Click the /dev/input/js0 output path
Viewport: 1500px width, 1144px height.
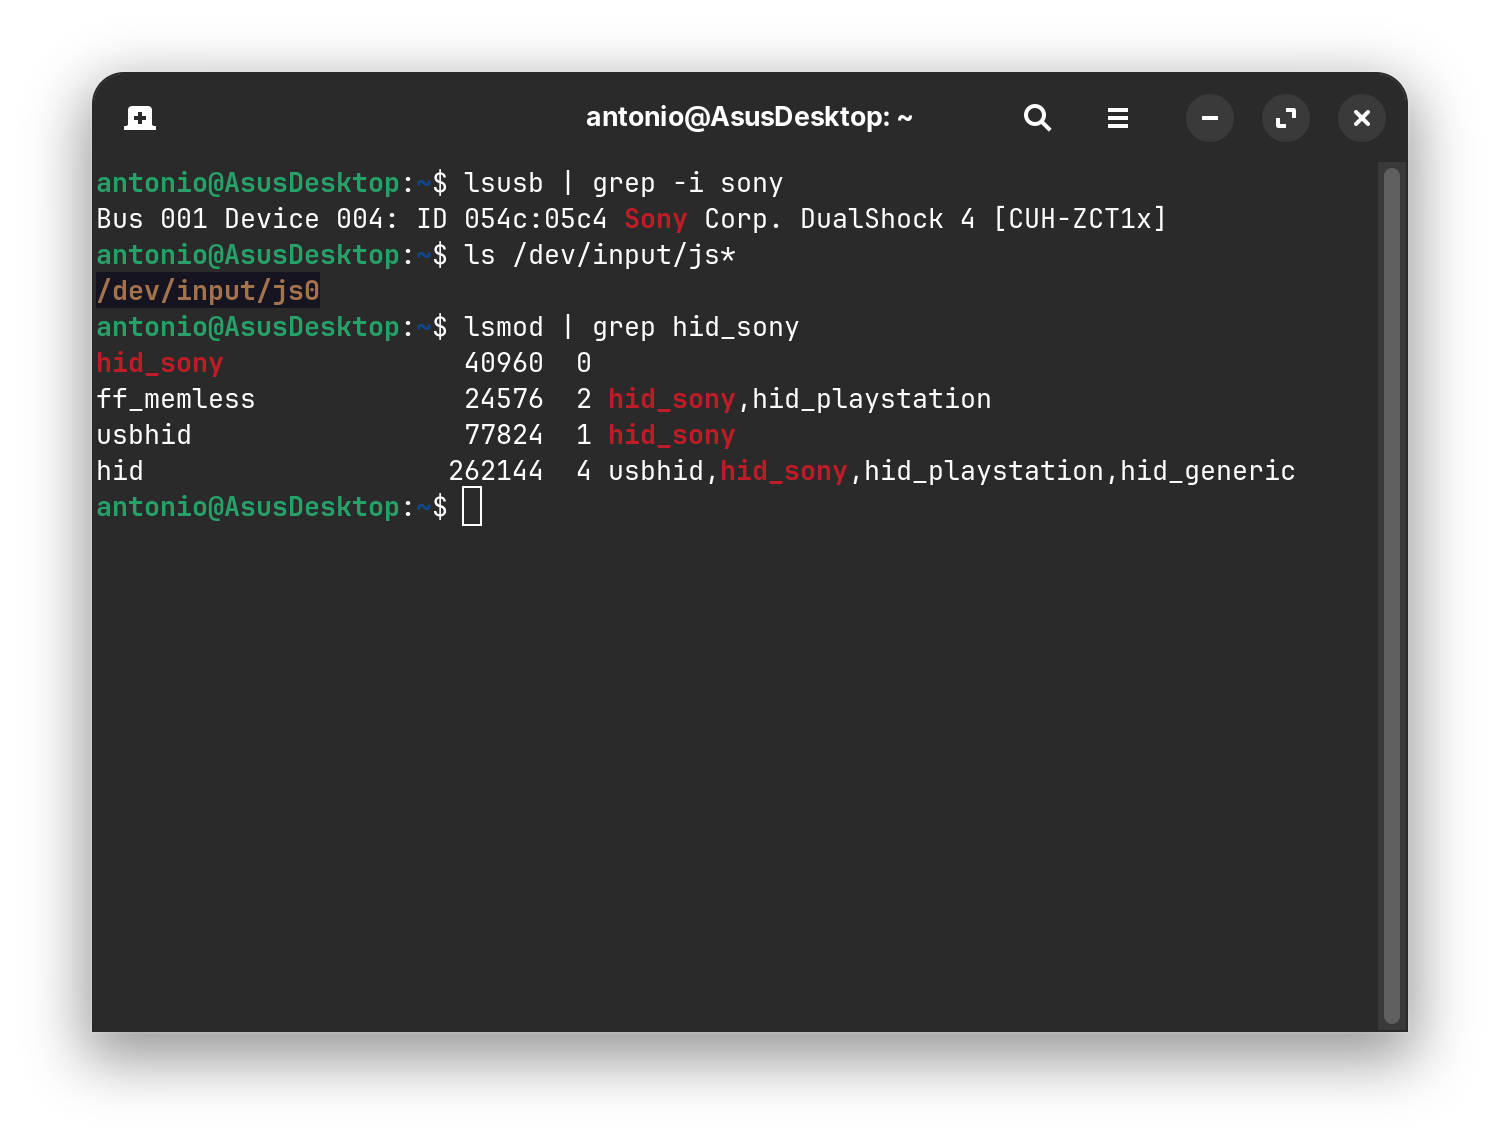pos(208,291)
